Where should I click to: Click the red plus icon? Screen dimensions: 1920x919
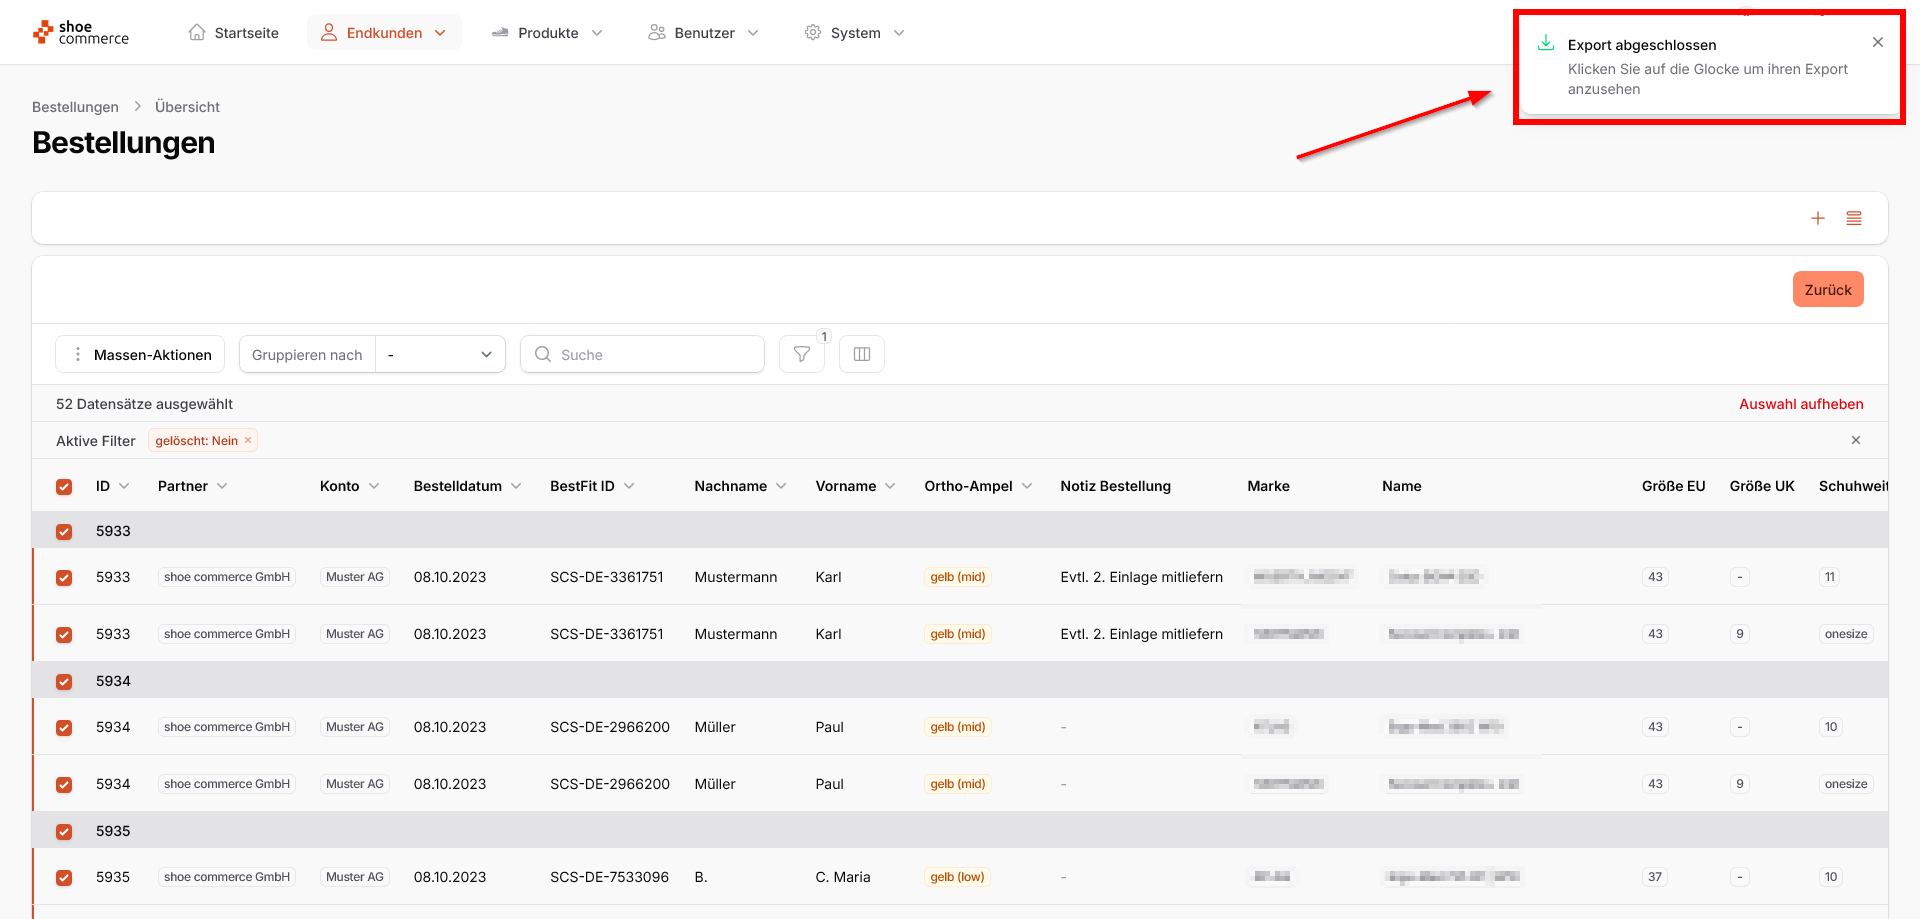1817,218
